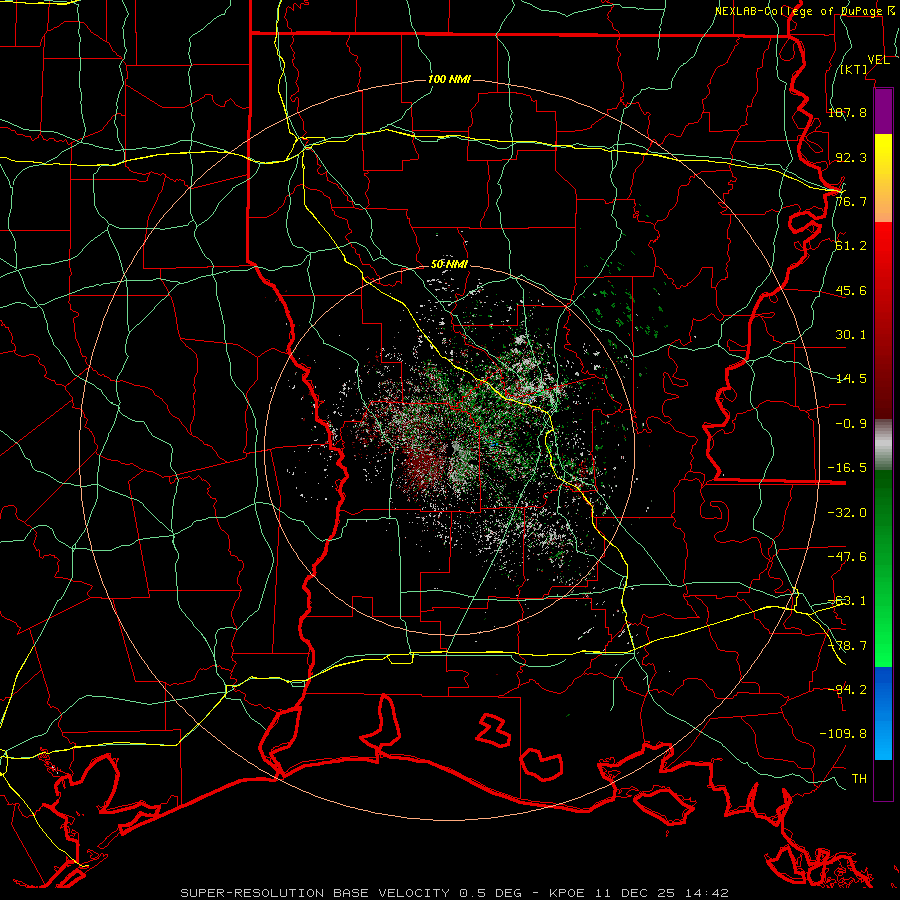900x900 pixels.
Task: Click the yellow-orange band of the color bar
Action: (883, 178)
